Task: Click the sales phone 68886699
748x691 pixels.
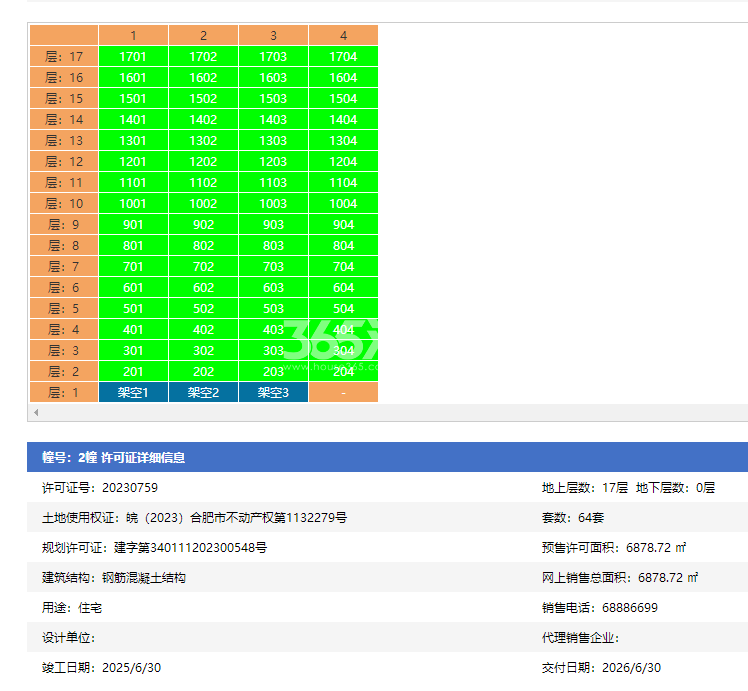Action: pyautogui.click(x=630, y=608)
